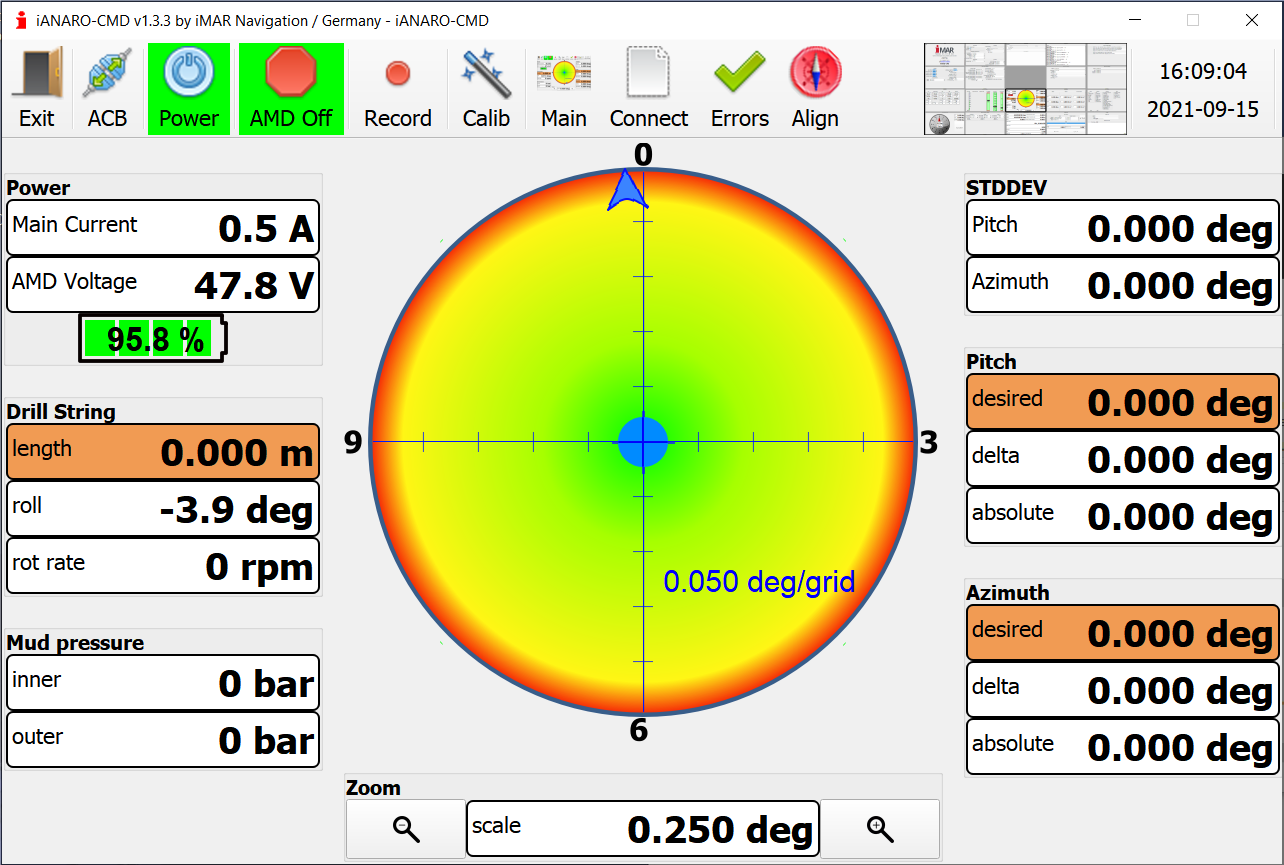Select the Main Current 0.5 A readout
1284x865 pixels.
[163, 228]
